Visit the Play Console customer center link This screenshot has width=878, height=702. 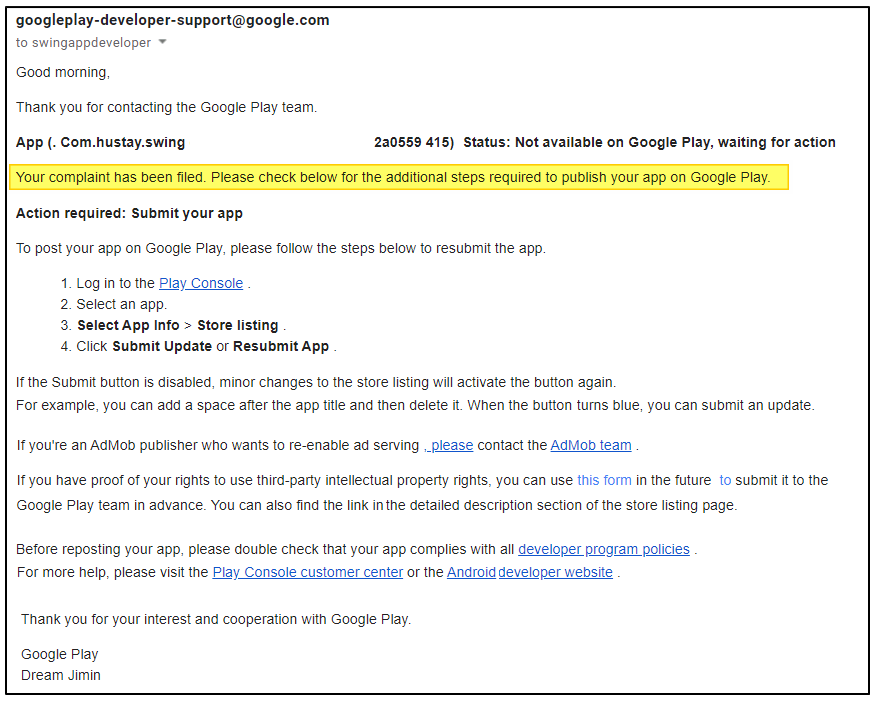[307, 572]
